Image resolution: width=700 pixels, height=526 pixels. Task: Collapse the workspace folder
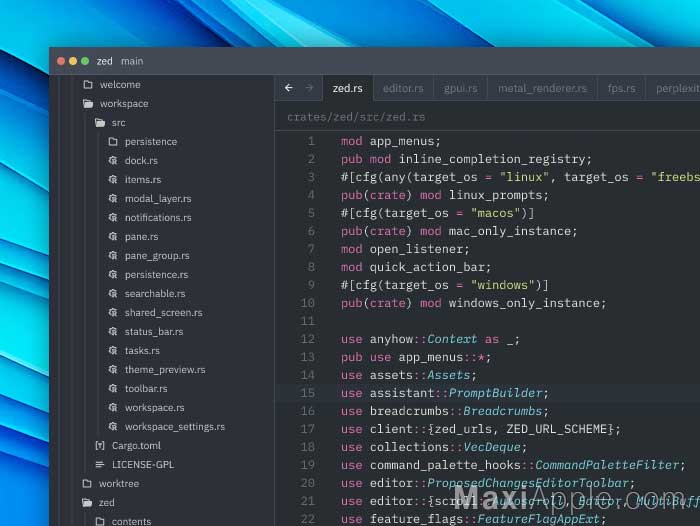88,104
